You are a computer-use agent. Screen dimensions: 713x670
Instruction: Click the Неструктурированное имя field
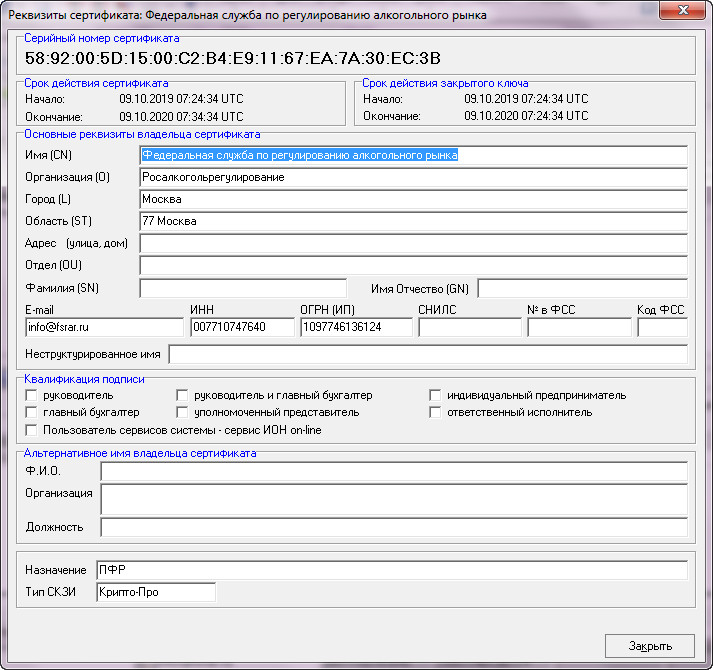(x=428, y=354)
